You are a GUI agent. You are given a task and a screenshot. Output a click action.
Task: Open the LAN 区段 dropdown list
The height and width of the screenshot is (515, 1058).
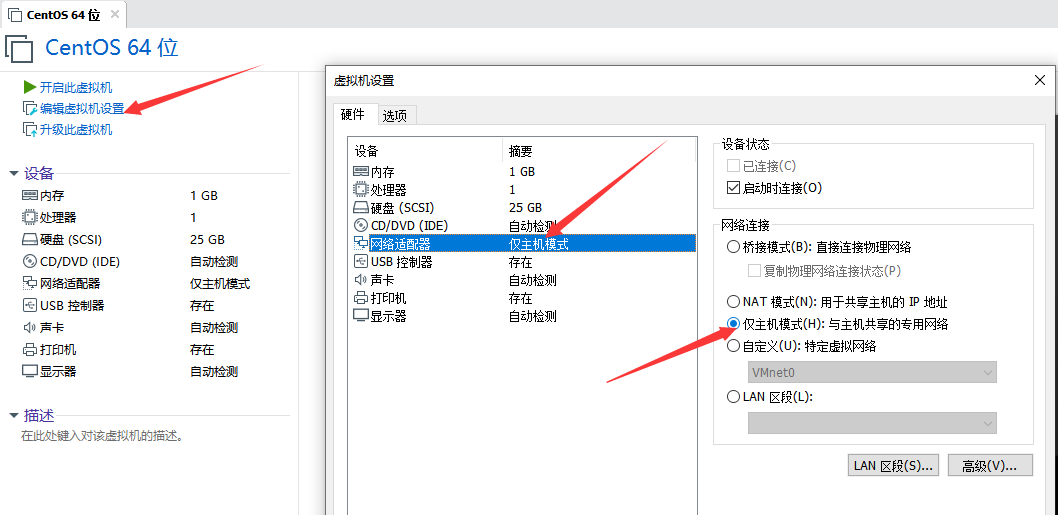pos(872,423)
